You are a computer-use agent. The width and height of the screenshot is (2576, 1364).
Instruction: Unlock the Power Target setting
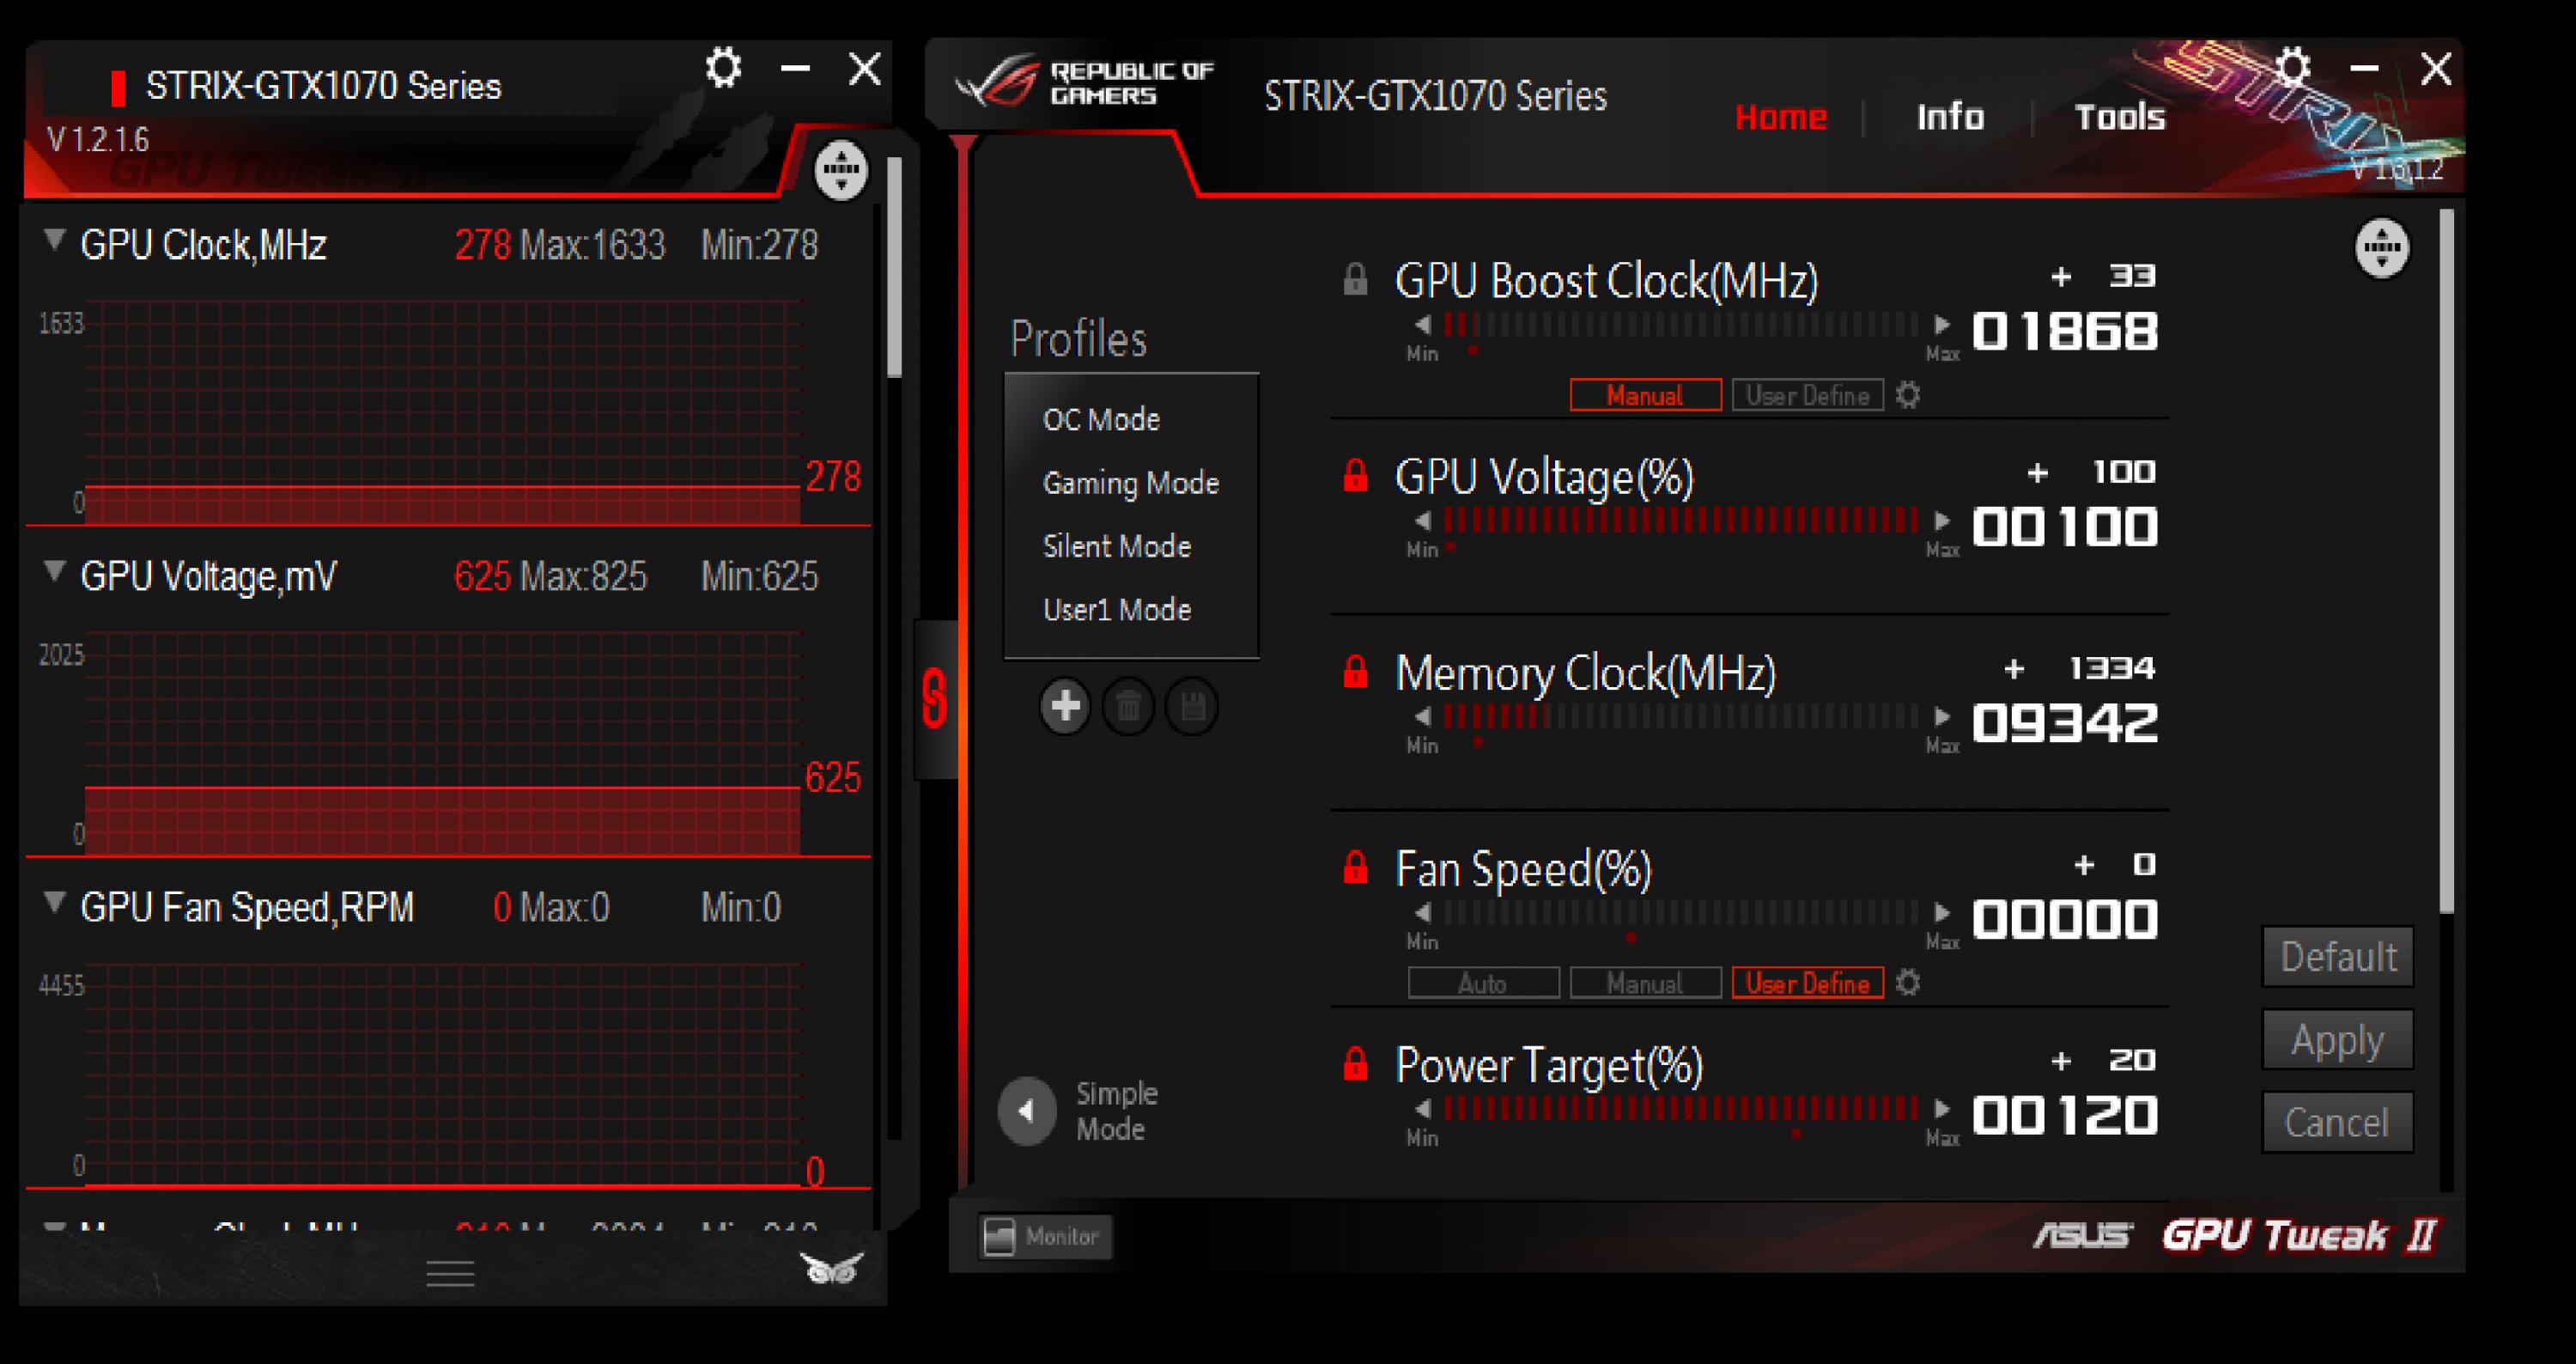coord(1355,1062)
